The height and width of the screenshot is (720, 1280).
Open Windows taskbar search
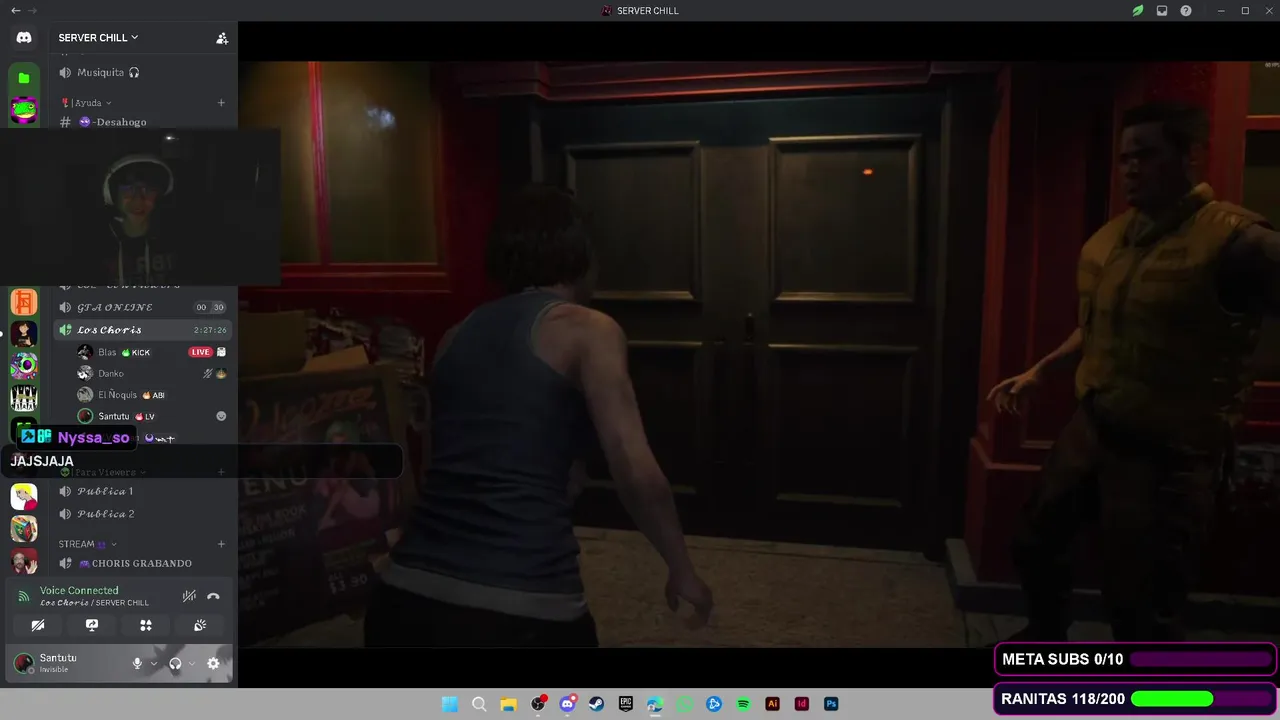479,704
